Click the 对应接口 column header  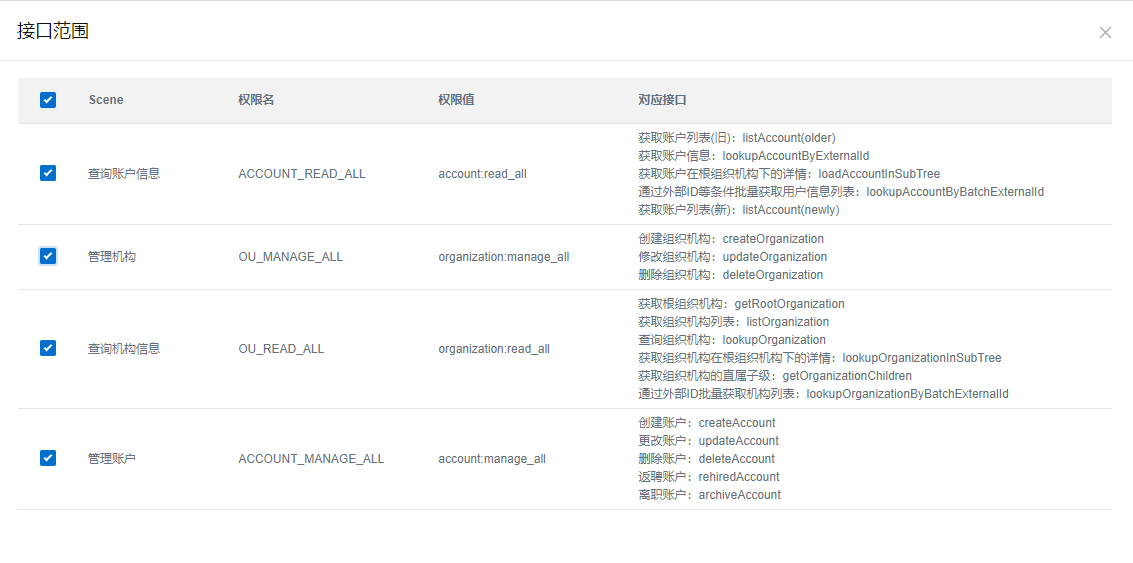pyautogui.click(x=662, y=100)
